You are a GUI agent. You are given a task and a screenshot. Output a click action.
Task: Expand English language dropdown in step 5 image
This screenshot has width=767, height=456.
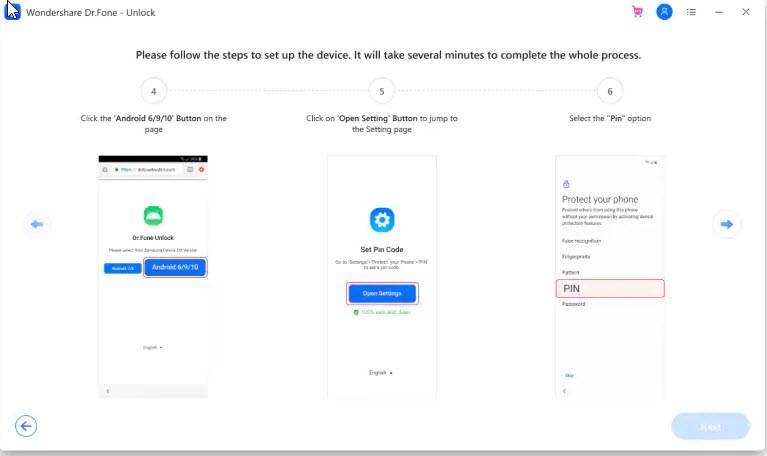381,372
